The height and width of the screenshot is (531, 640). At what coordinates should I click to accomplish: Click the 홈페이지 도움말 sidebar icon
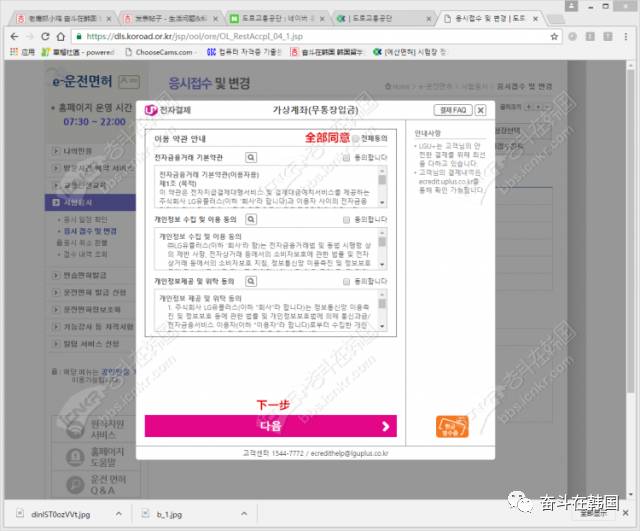click(75, 457)
